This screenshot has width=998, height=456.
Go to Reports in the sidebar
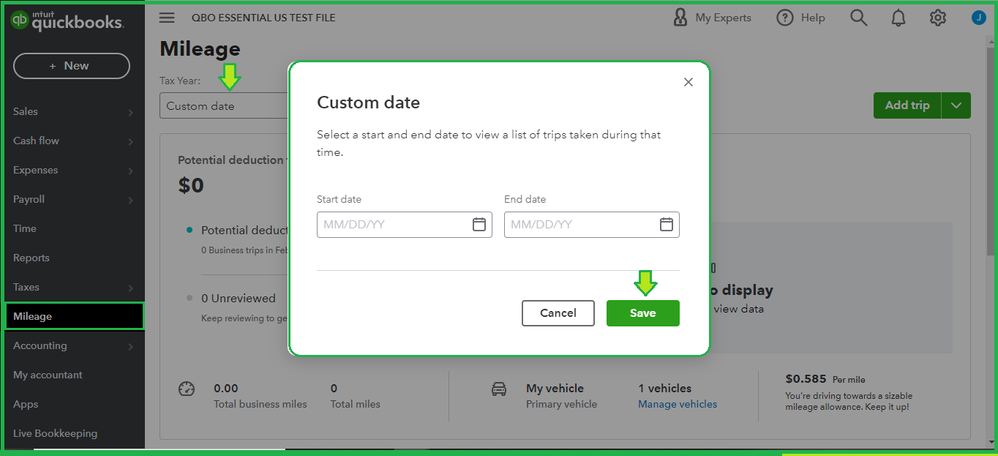pyautogui.click(x=31, y=258)
